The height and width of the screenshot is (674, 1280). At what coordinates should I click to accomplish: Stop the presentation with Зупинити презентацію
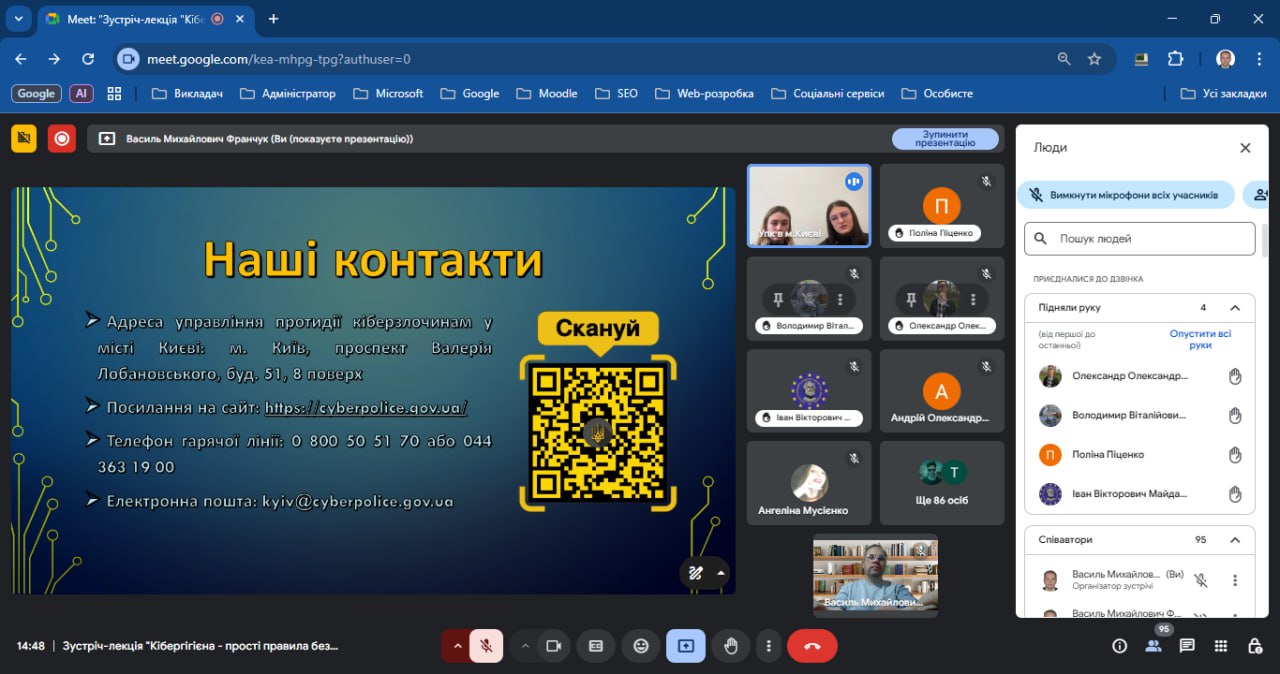[x=945, y=139]
